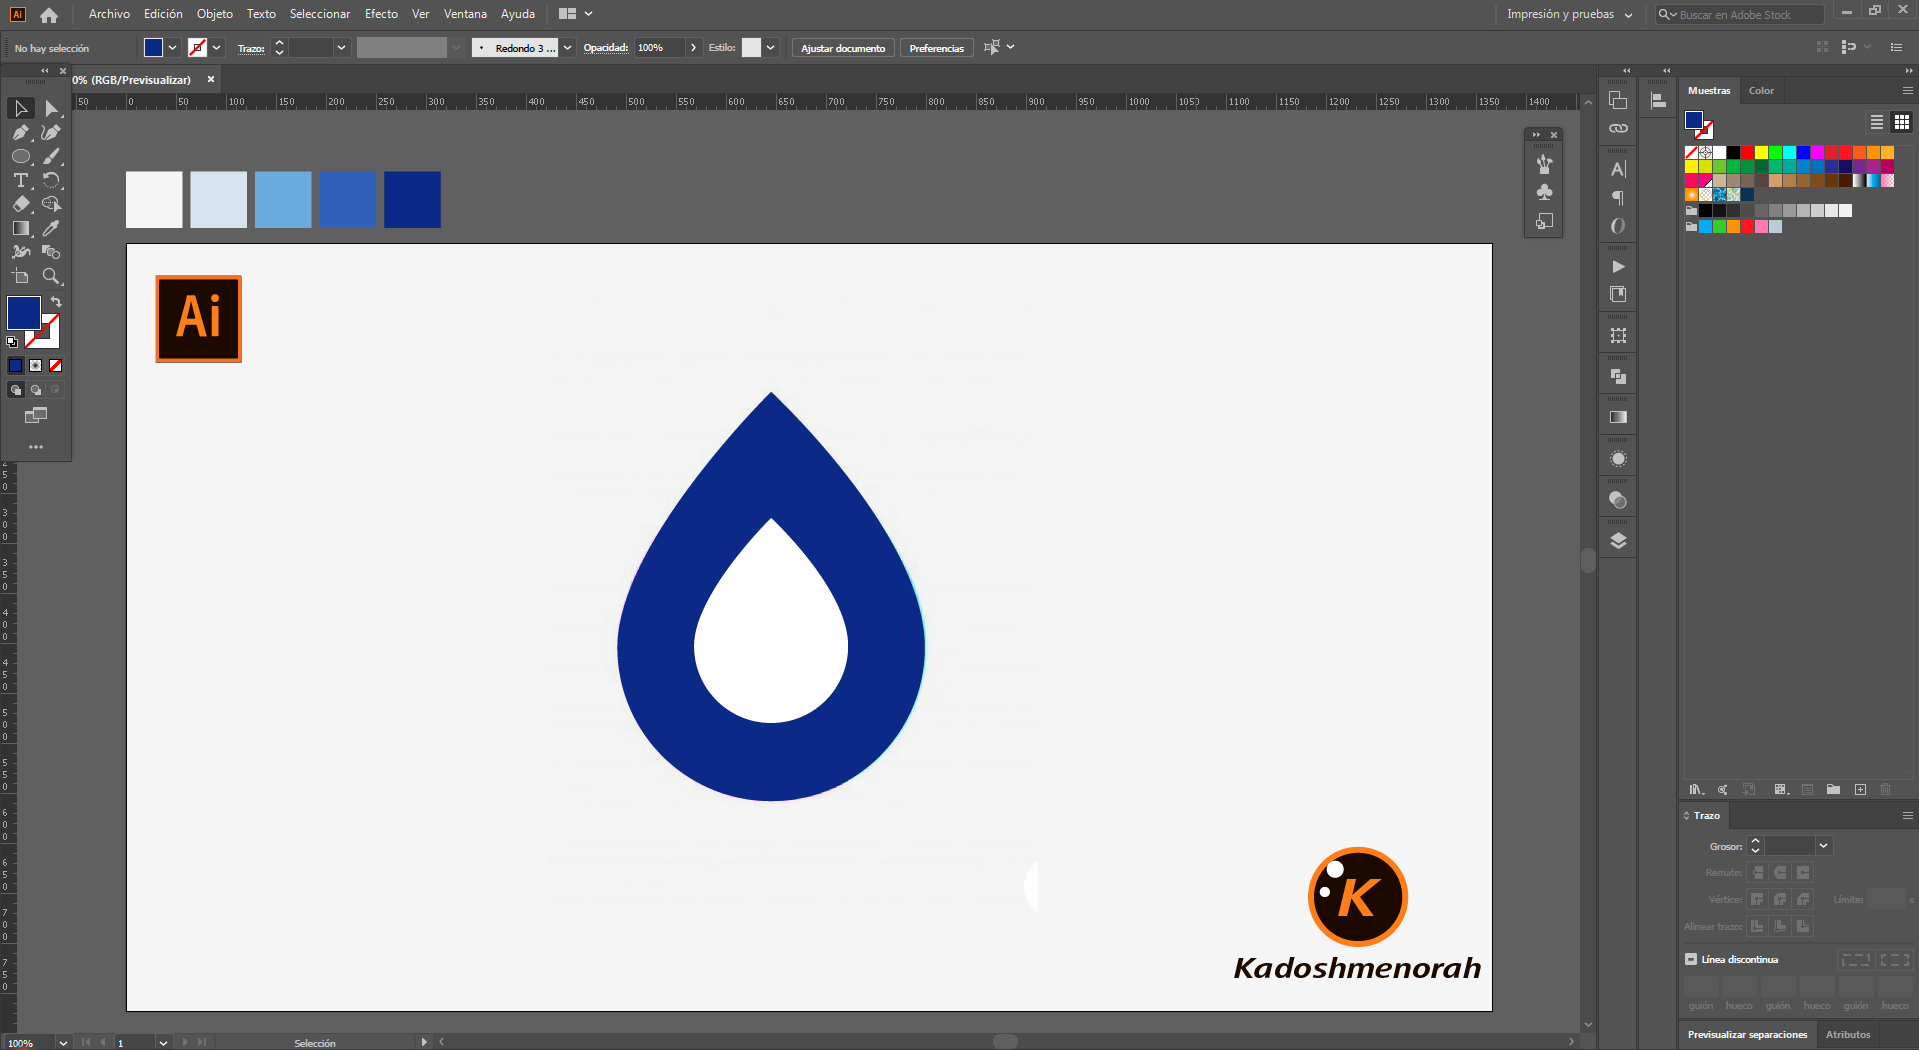This screenshot has width=1919, height=1050.
Task: Select the Selection arrow tool
Action: click(21, 108)
